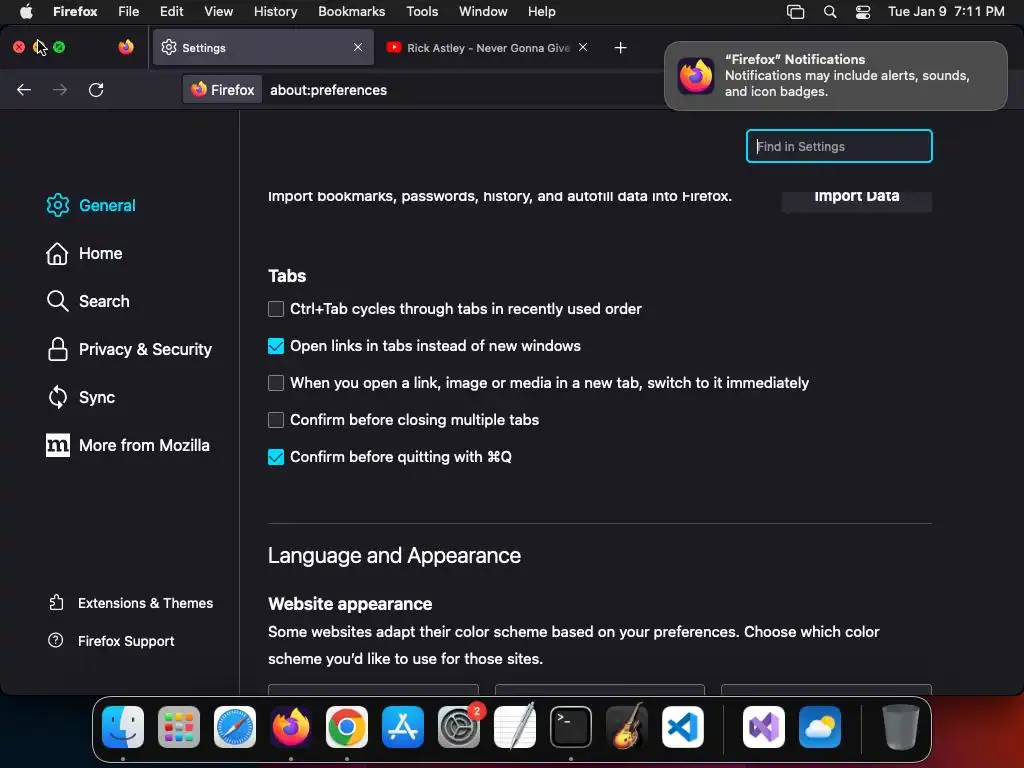This screenshot has width=1024, height=768.
Task: Reload the current page
Action: coord(96,89)
